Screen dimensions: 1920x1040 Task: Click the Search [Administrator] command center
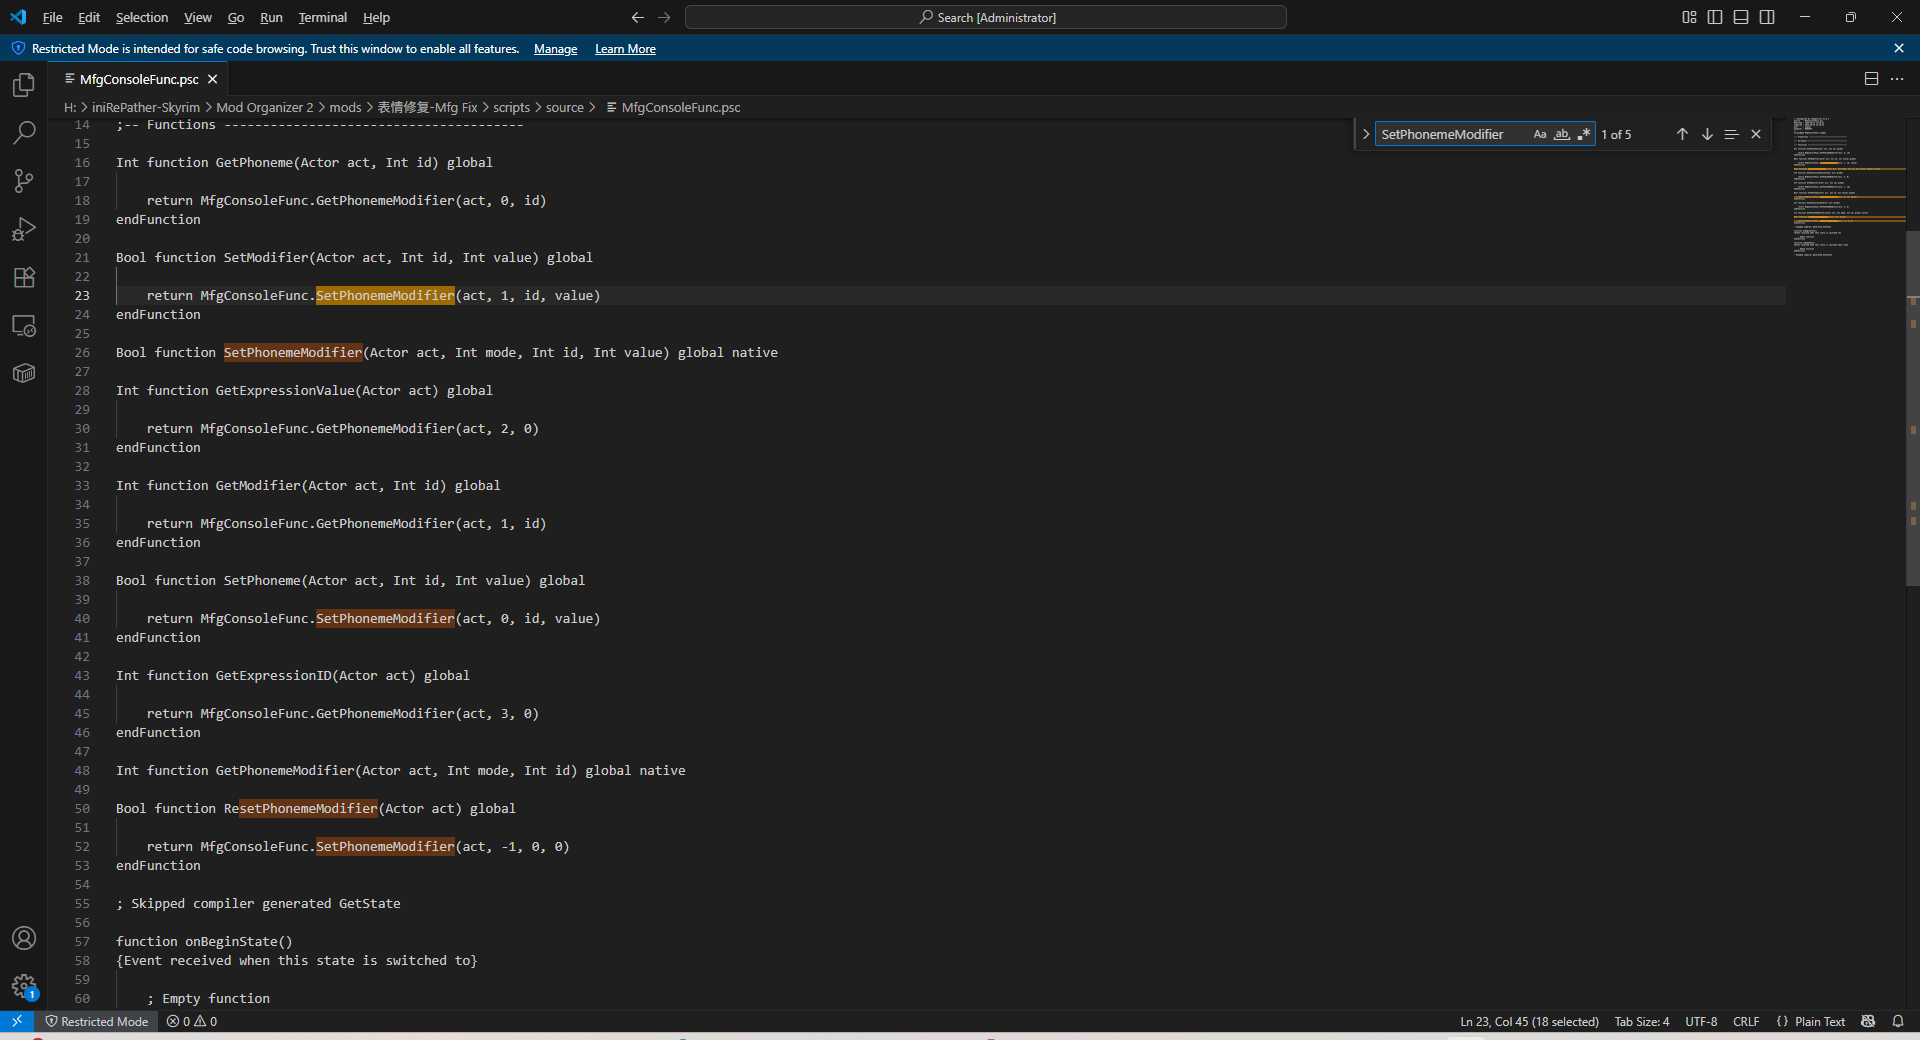point(986,17)
